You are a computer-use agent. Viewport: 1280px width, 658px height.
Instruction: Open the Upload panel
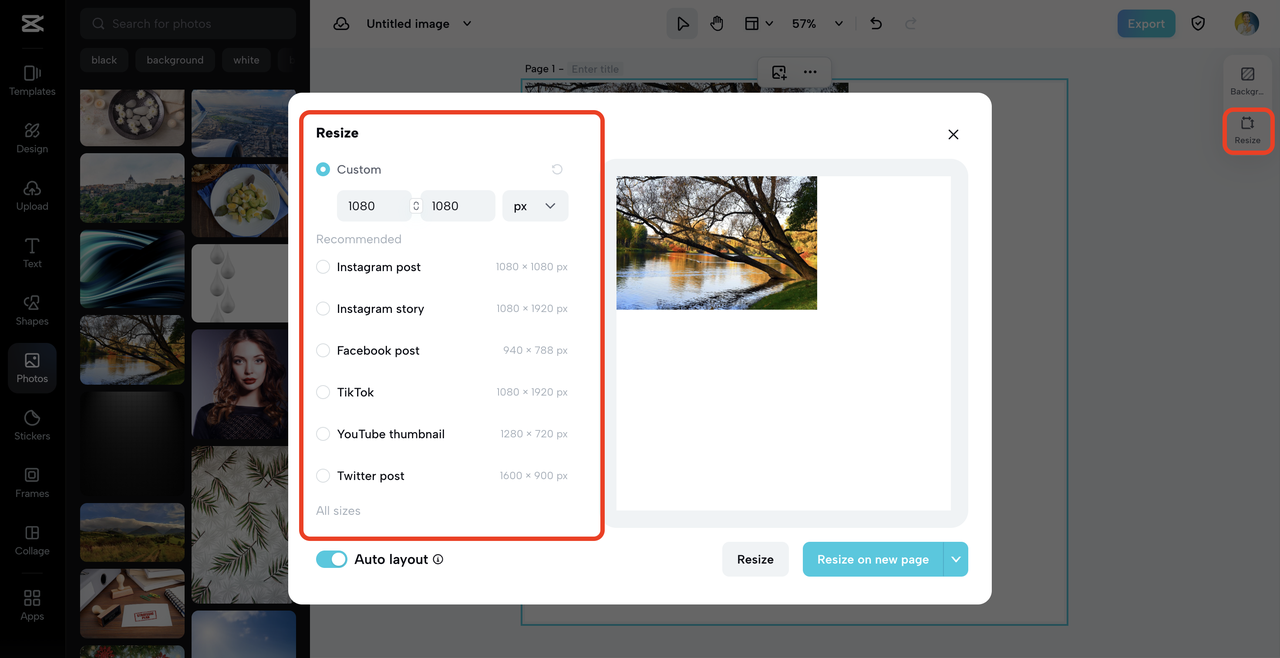32,195
